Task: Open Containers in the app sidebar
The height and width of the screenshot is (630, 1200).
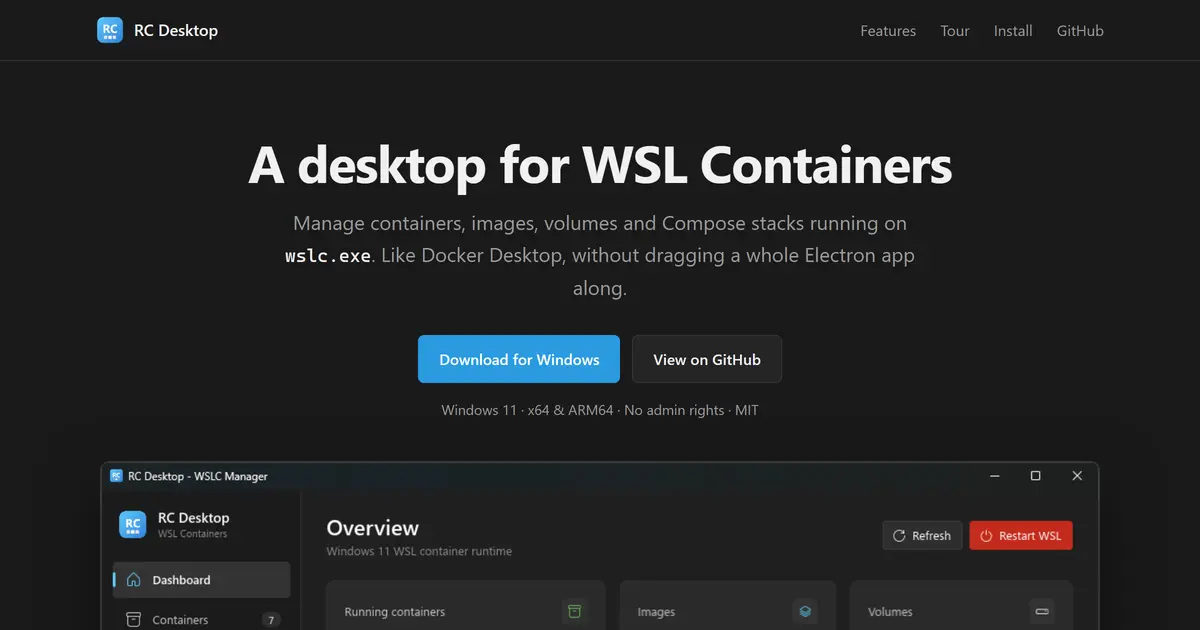Action: point(202,620)
